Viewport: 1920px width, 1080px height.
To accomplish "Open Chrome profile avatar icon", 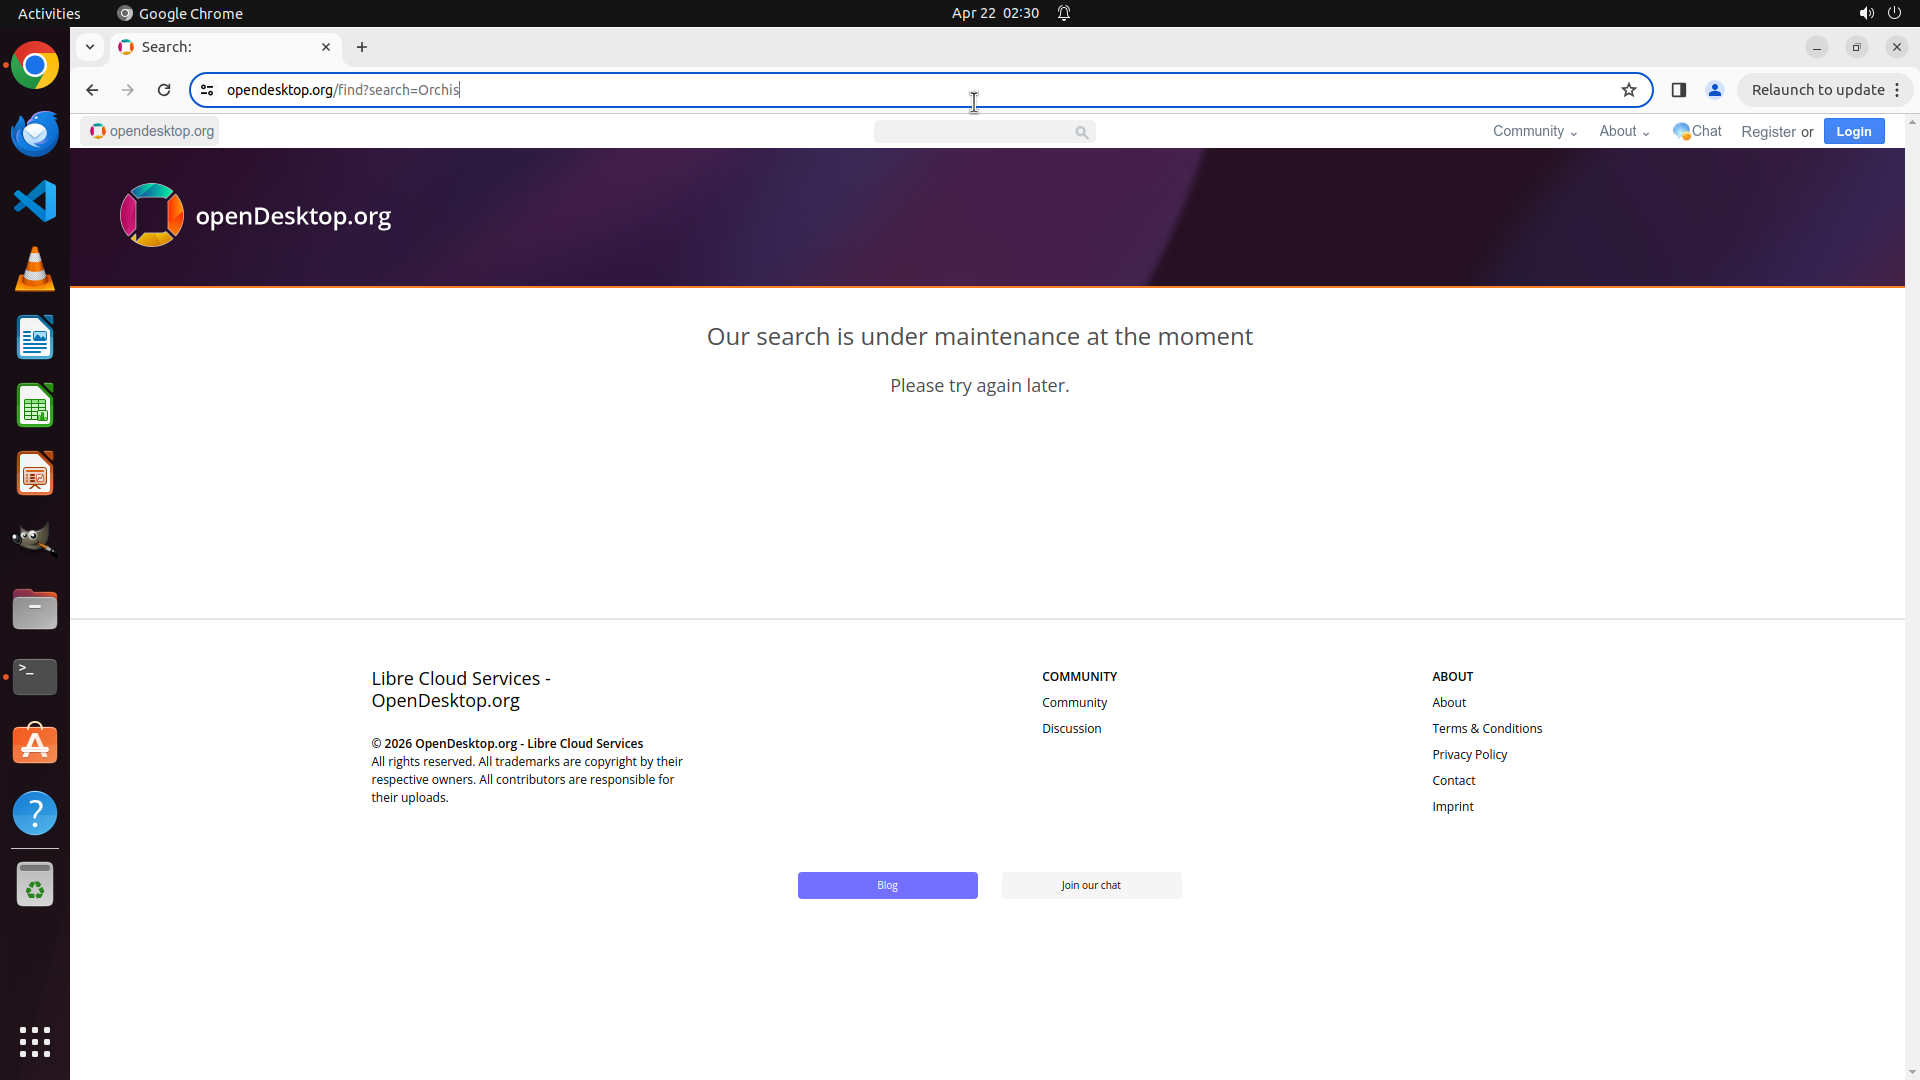I will pyautogui.click(x=1715, y=90).
